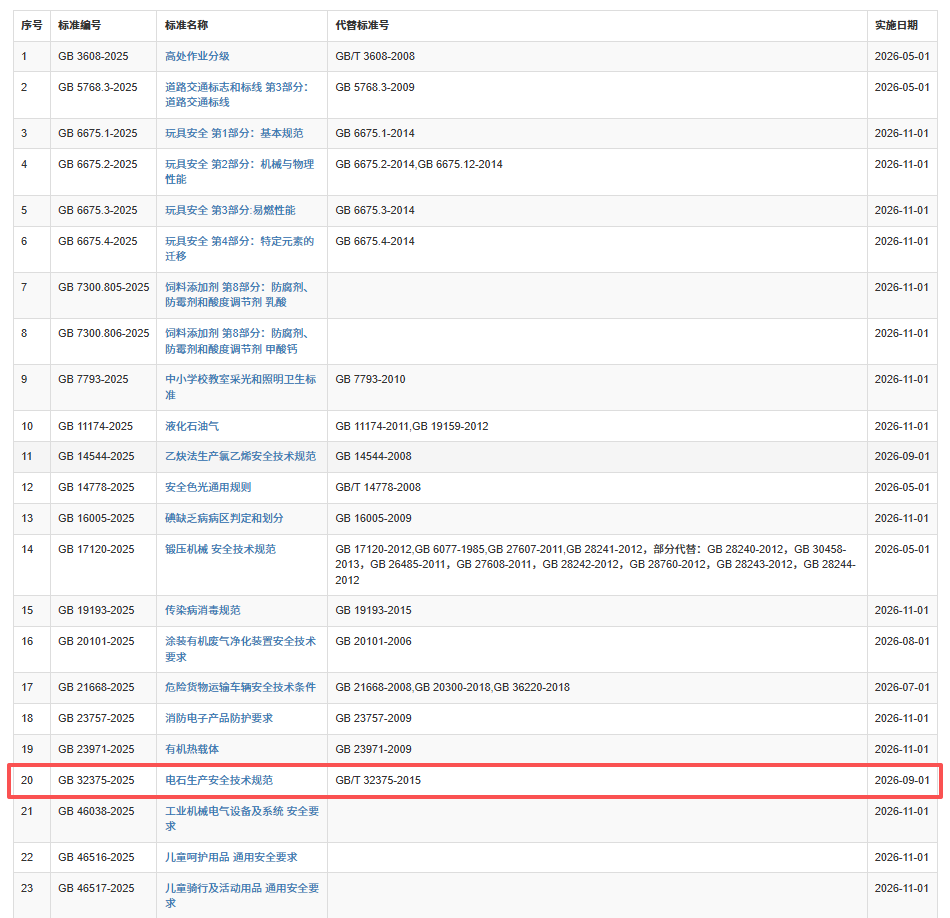This screenshot has height=918, width=950.
Task: Open the 高处作业分级 standard link
Action: [197, 56]
